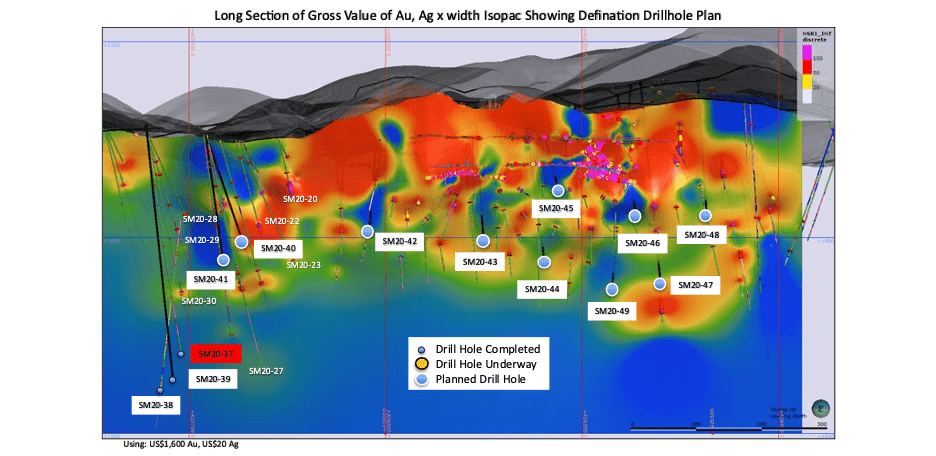Click the SM20-28 hole label
Image resolution: width=936 pixels, height=456 pixels.
[200, 219]
